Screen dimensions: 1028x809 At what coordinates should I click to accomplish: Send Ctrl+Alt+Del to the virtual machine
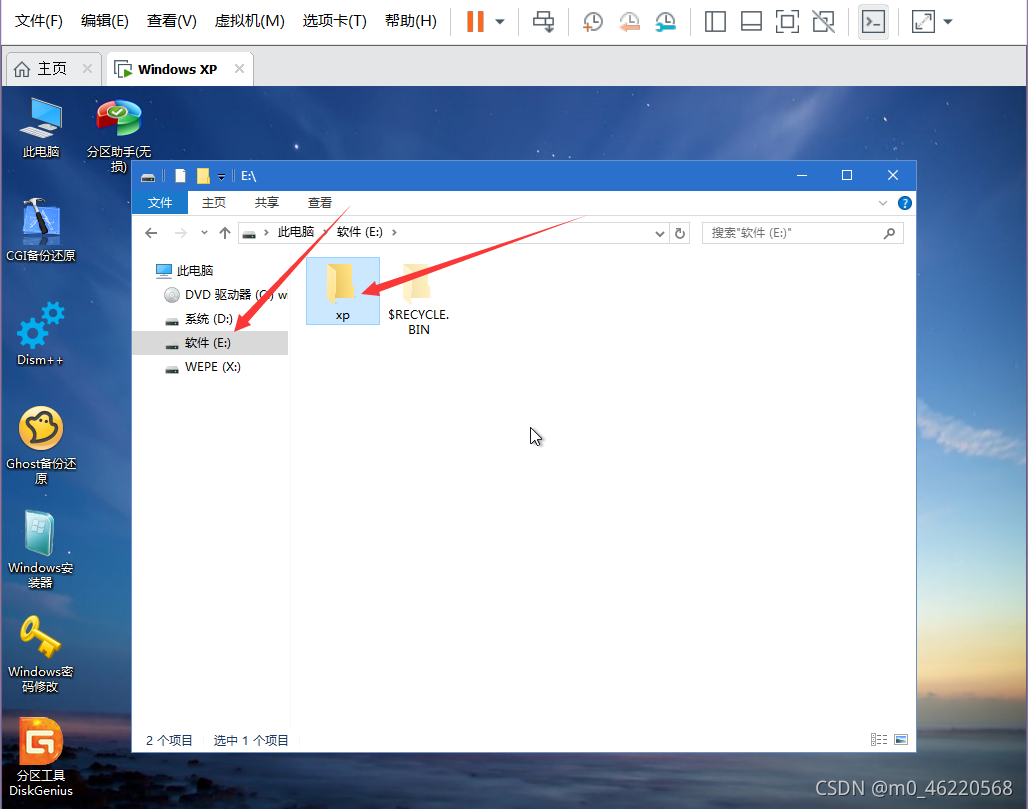tap(543, 21)
